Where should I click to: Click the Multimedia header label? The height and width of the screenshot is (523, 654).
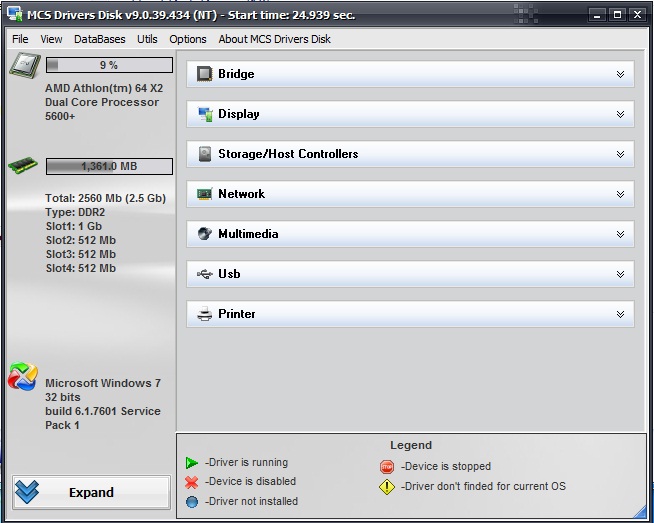(x=248, y=234)
